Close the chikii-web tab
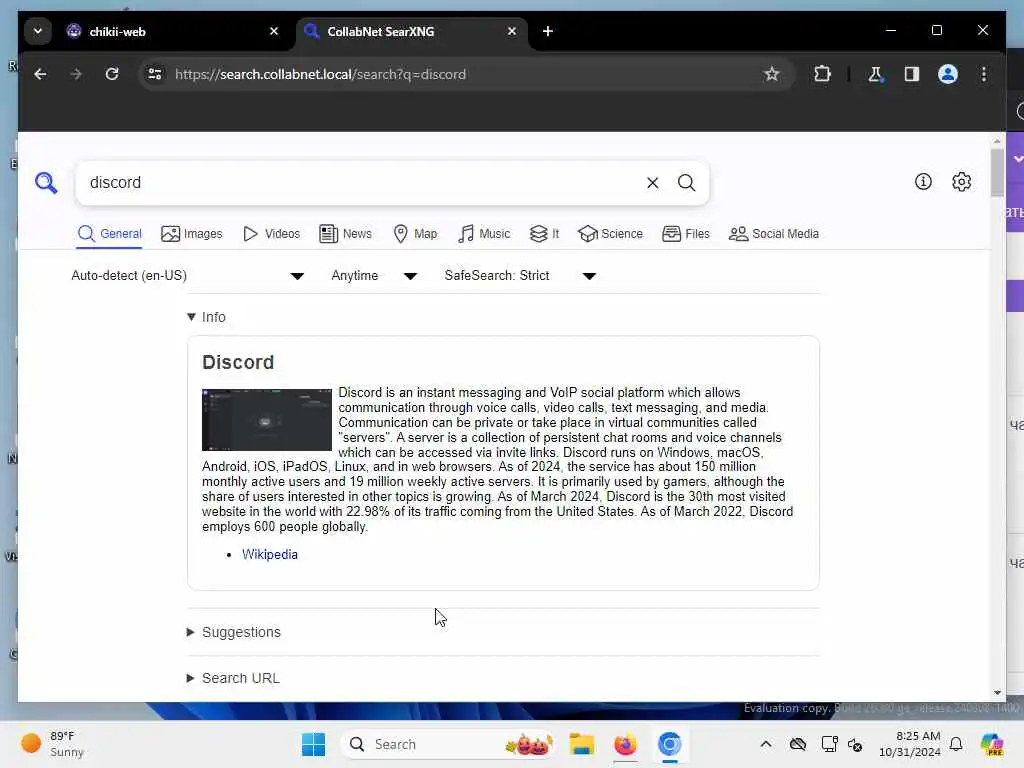This screenshot has height=768, width=1024. coord(274,31)
